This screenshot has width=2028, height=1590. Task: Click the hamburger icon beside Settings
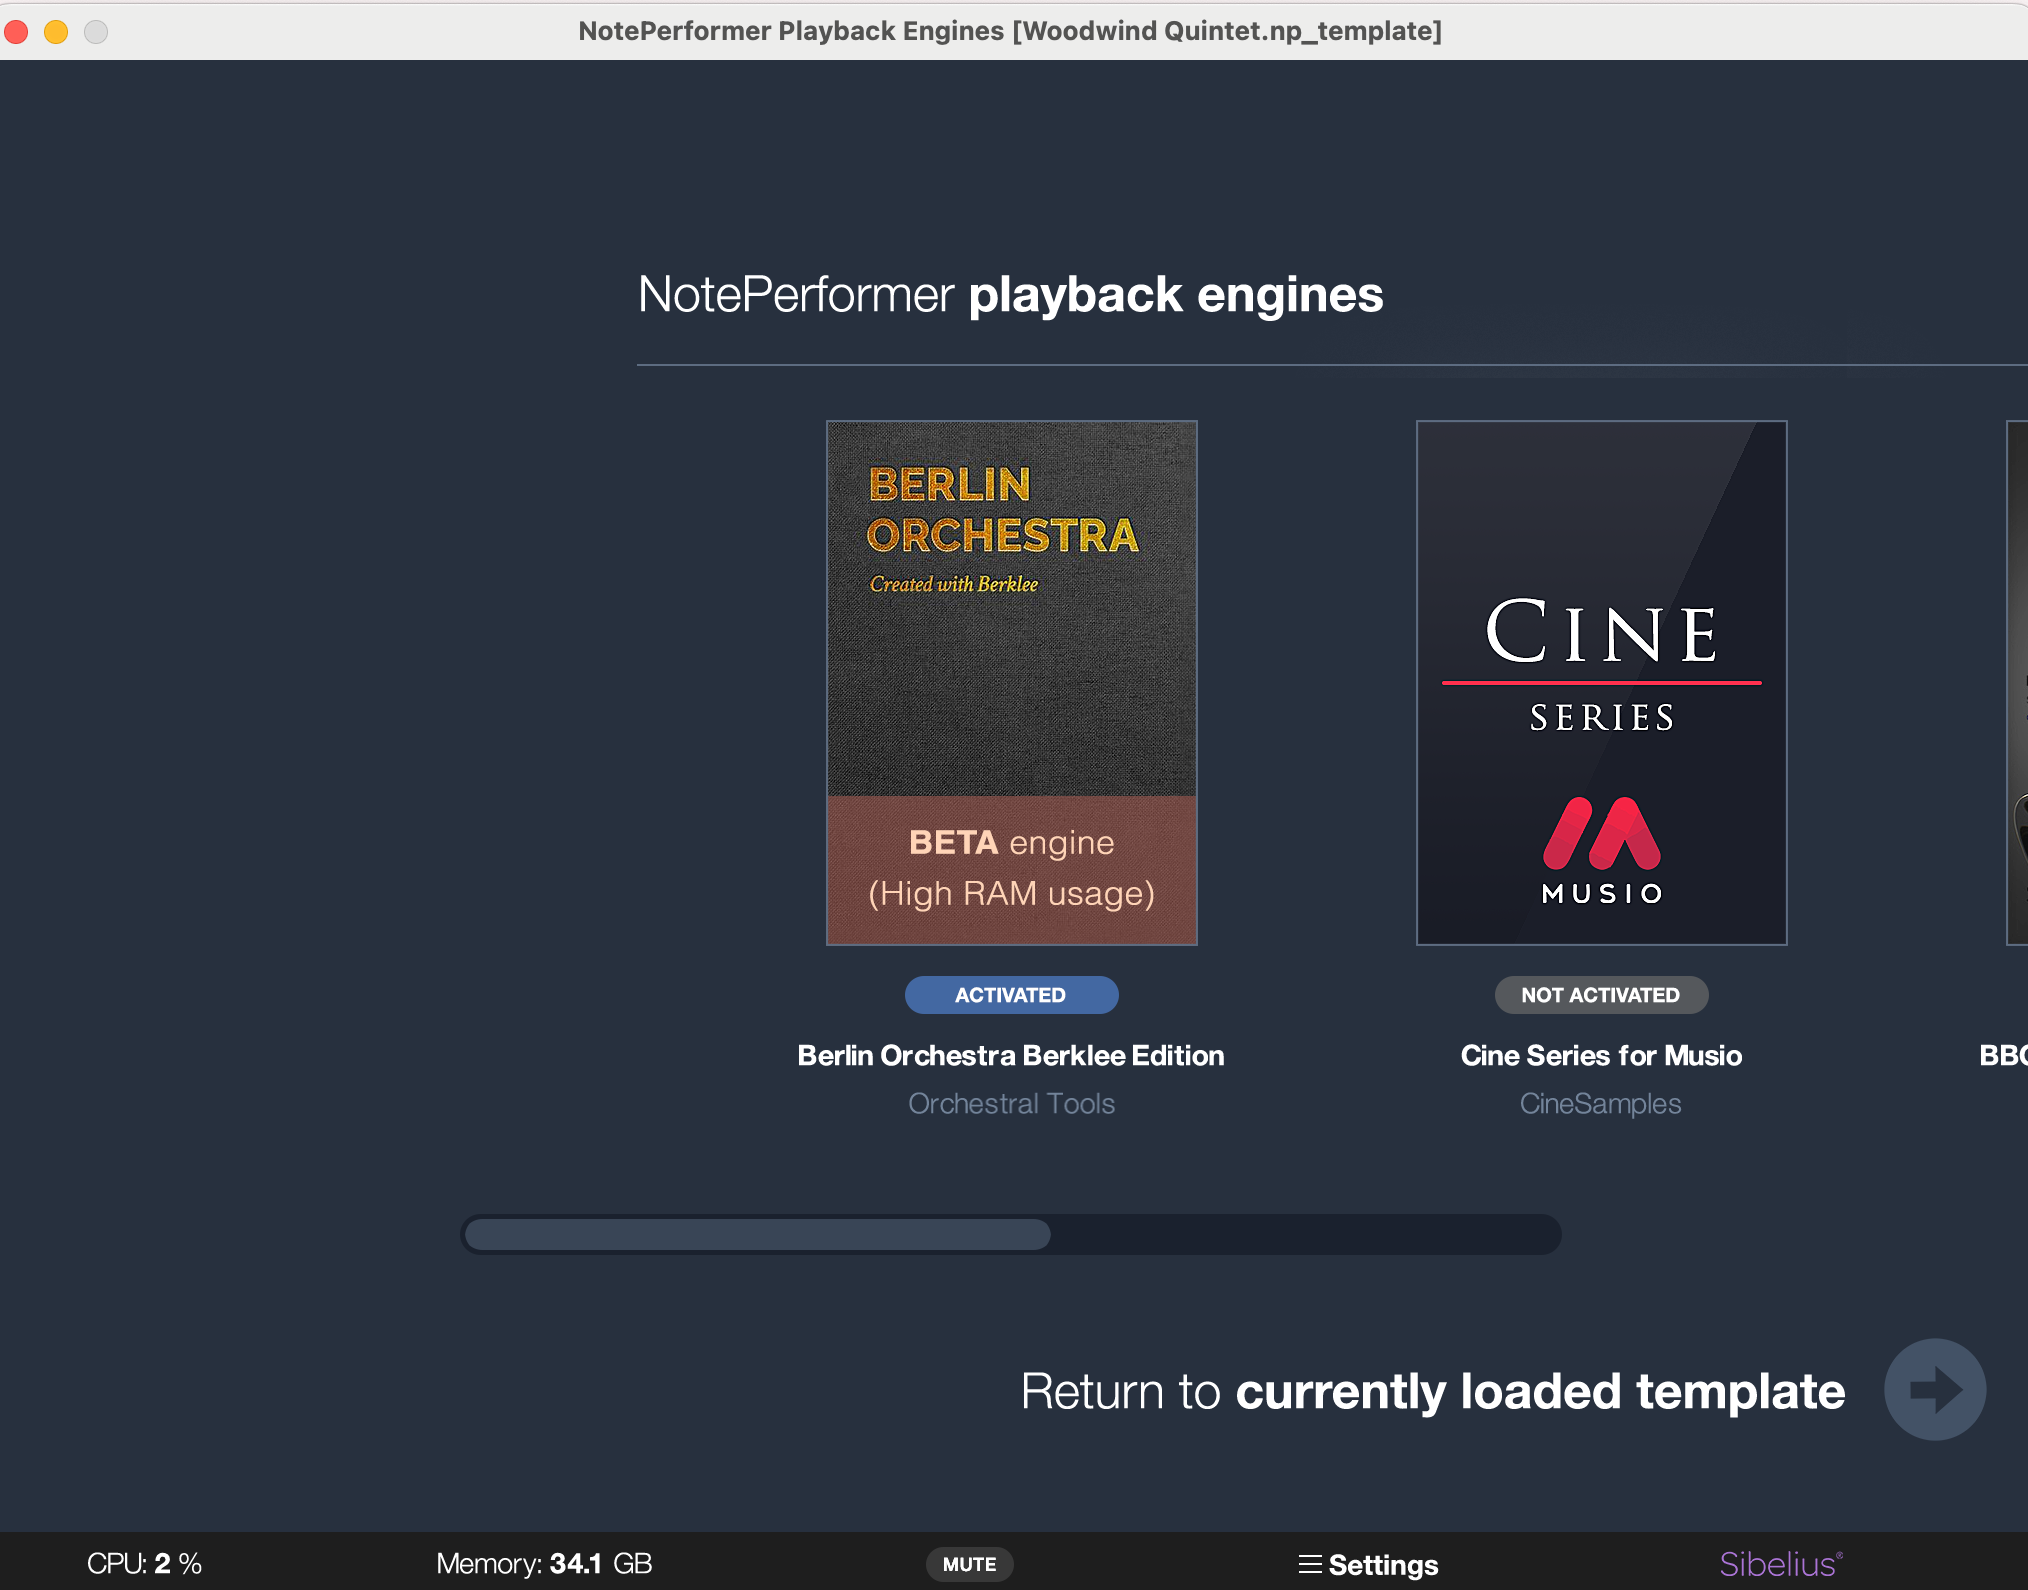1310,1563
